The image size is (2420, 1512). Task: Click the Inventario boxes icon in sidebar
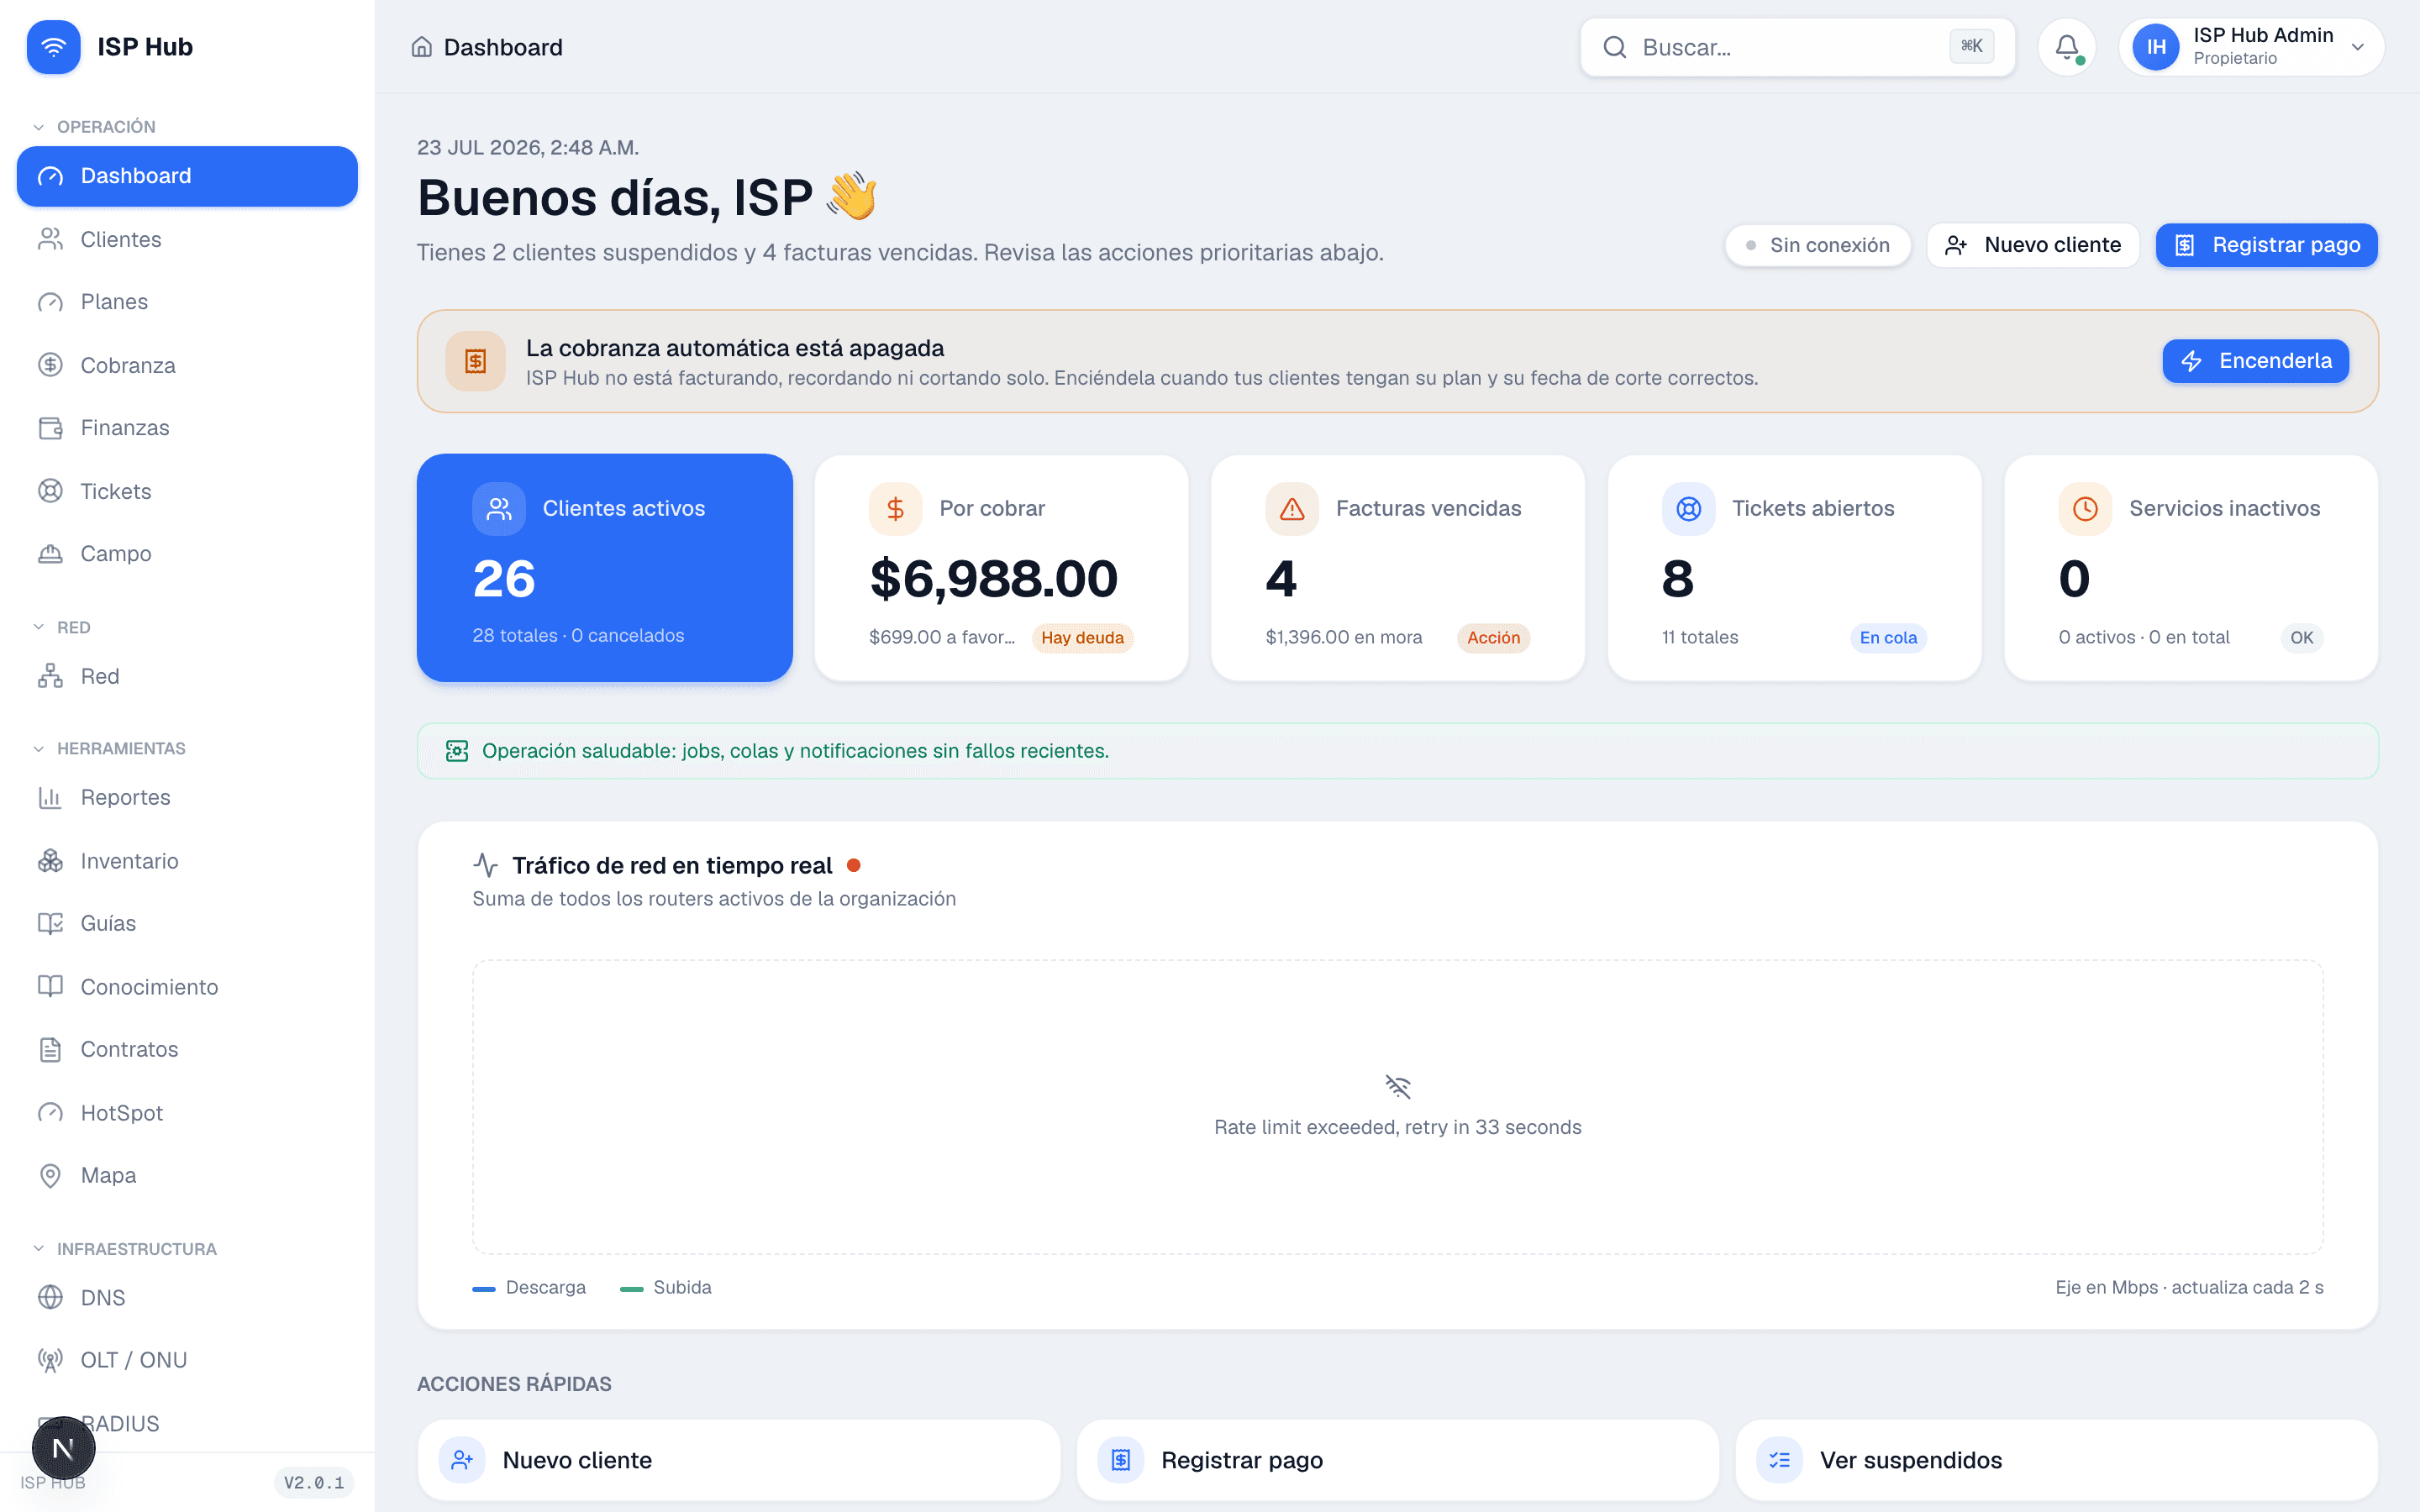50,861
